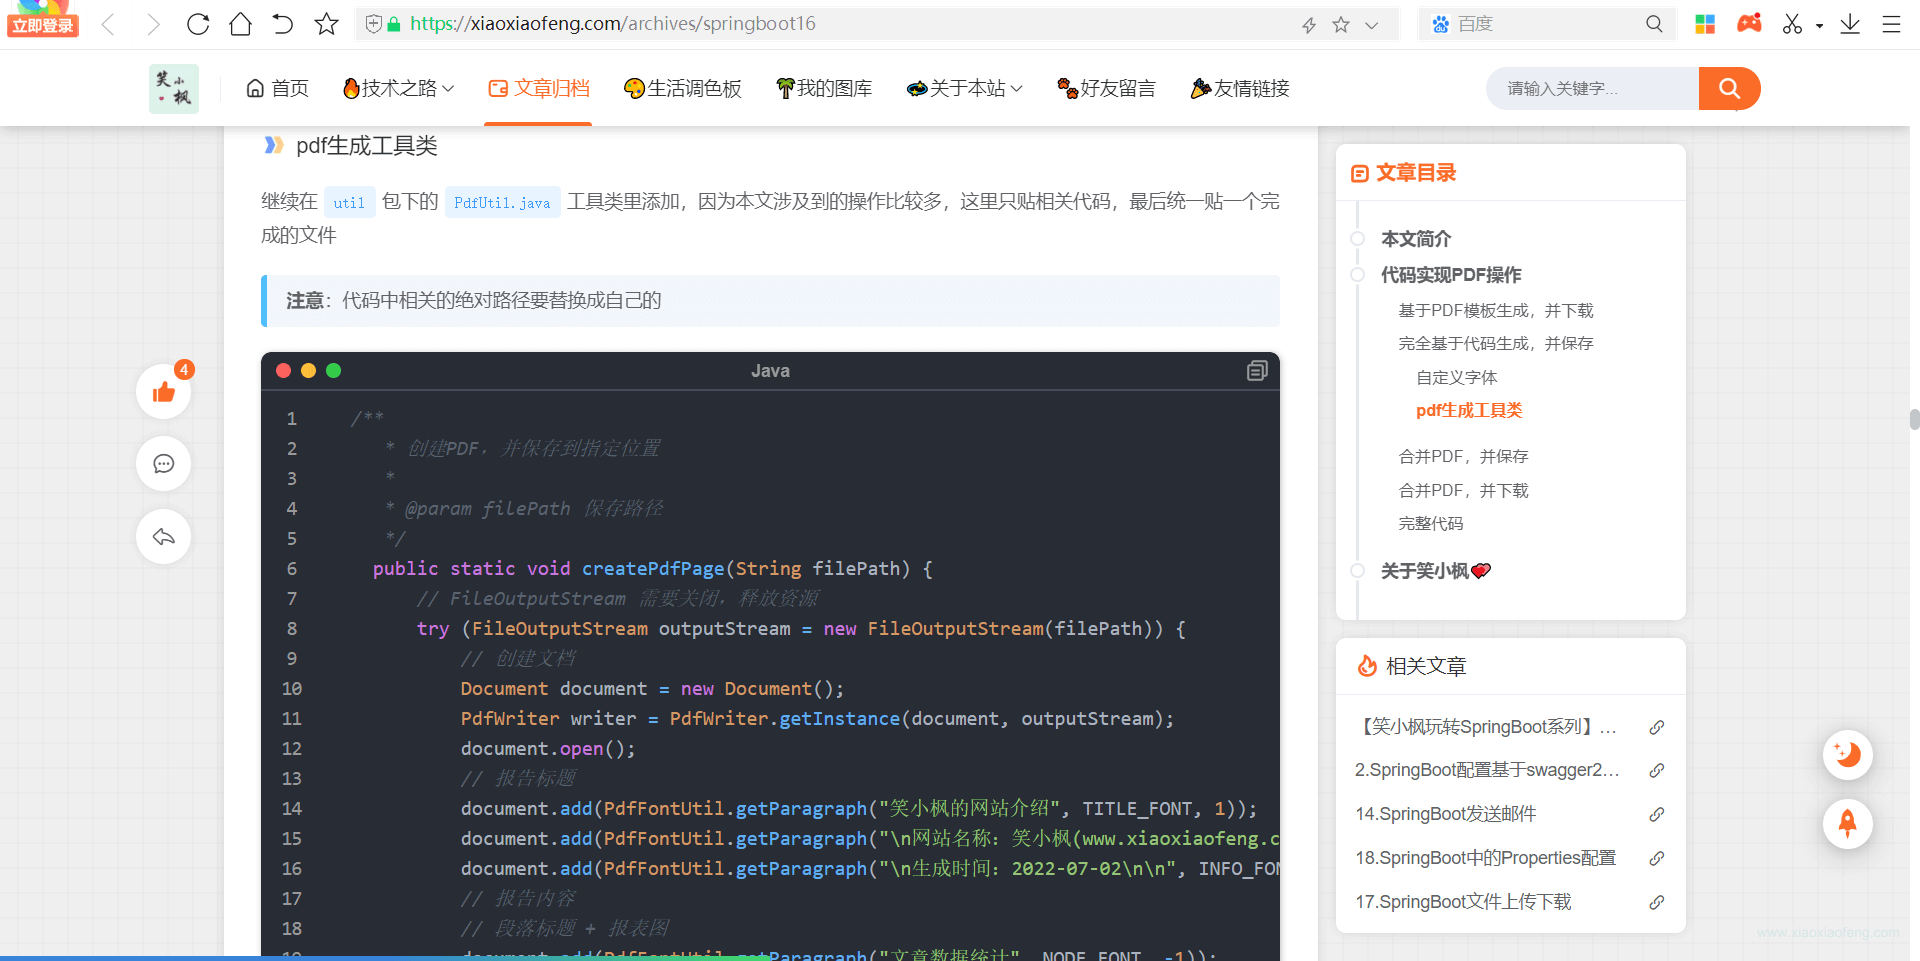Click the rocket icon to return to top
Image resolution: width=1920 pixels, height=961 pixels.
coord(1848,824)
